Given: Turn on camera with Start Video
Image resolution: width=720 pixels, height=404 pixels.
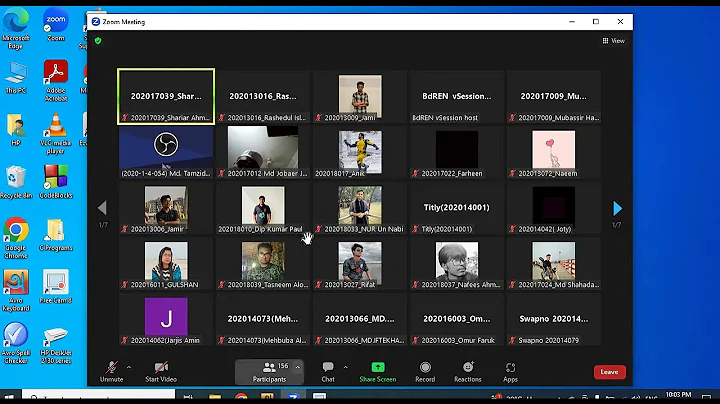Looking at the screenshot, I should click(x=161, y=371).
